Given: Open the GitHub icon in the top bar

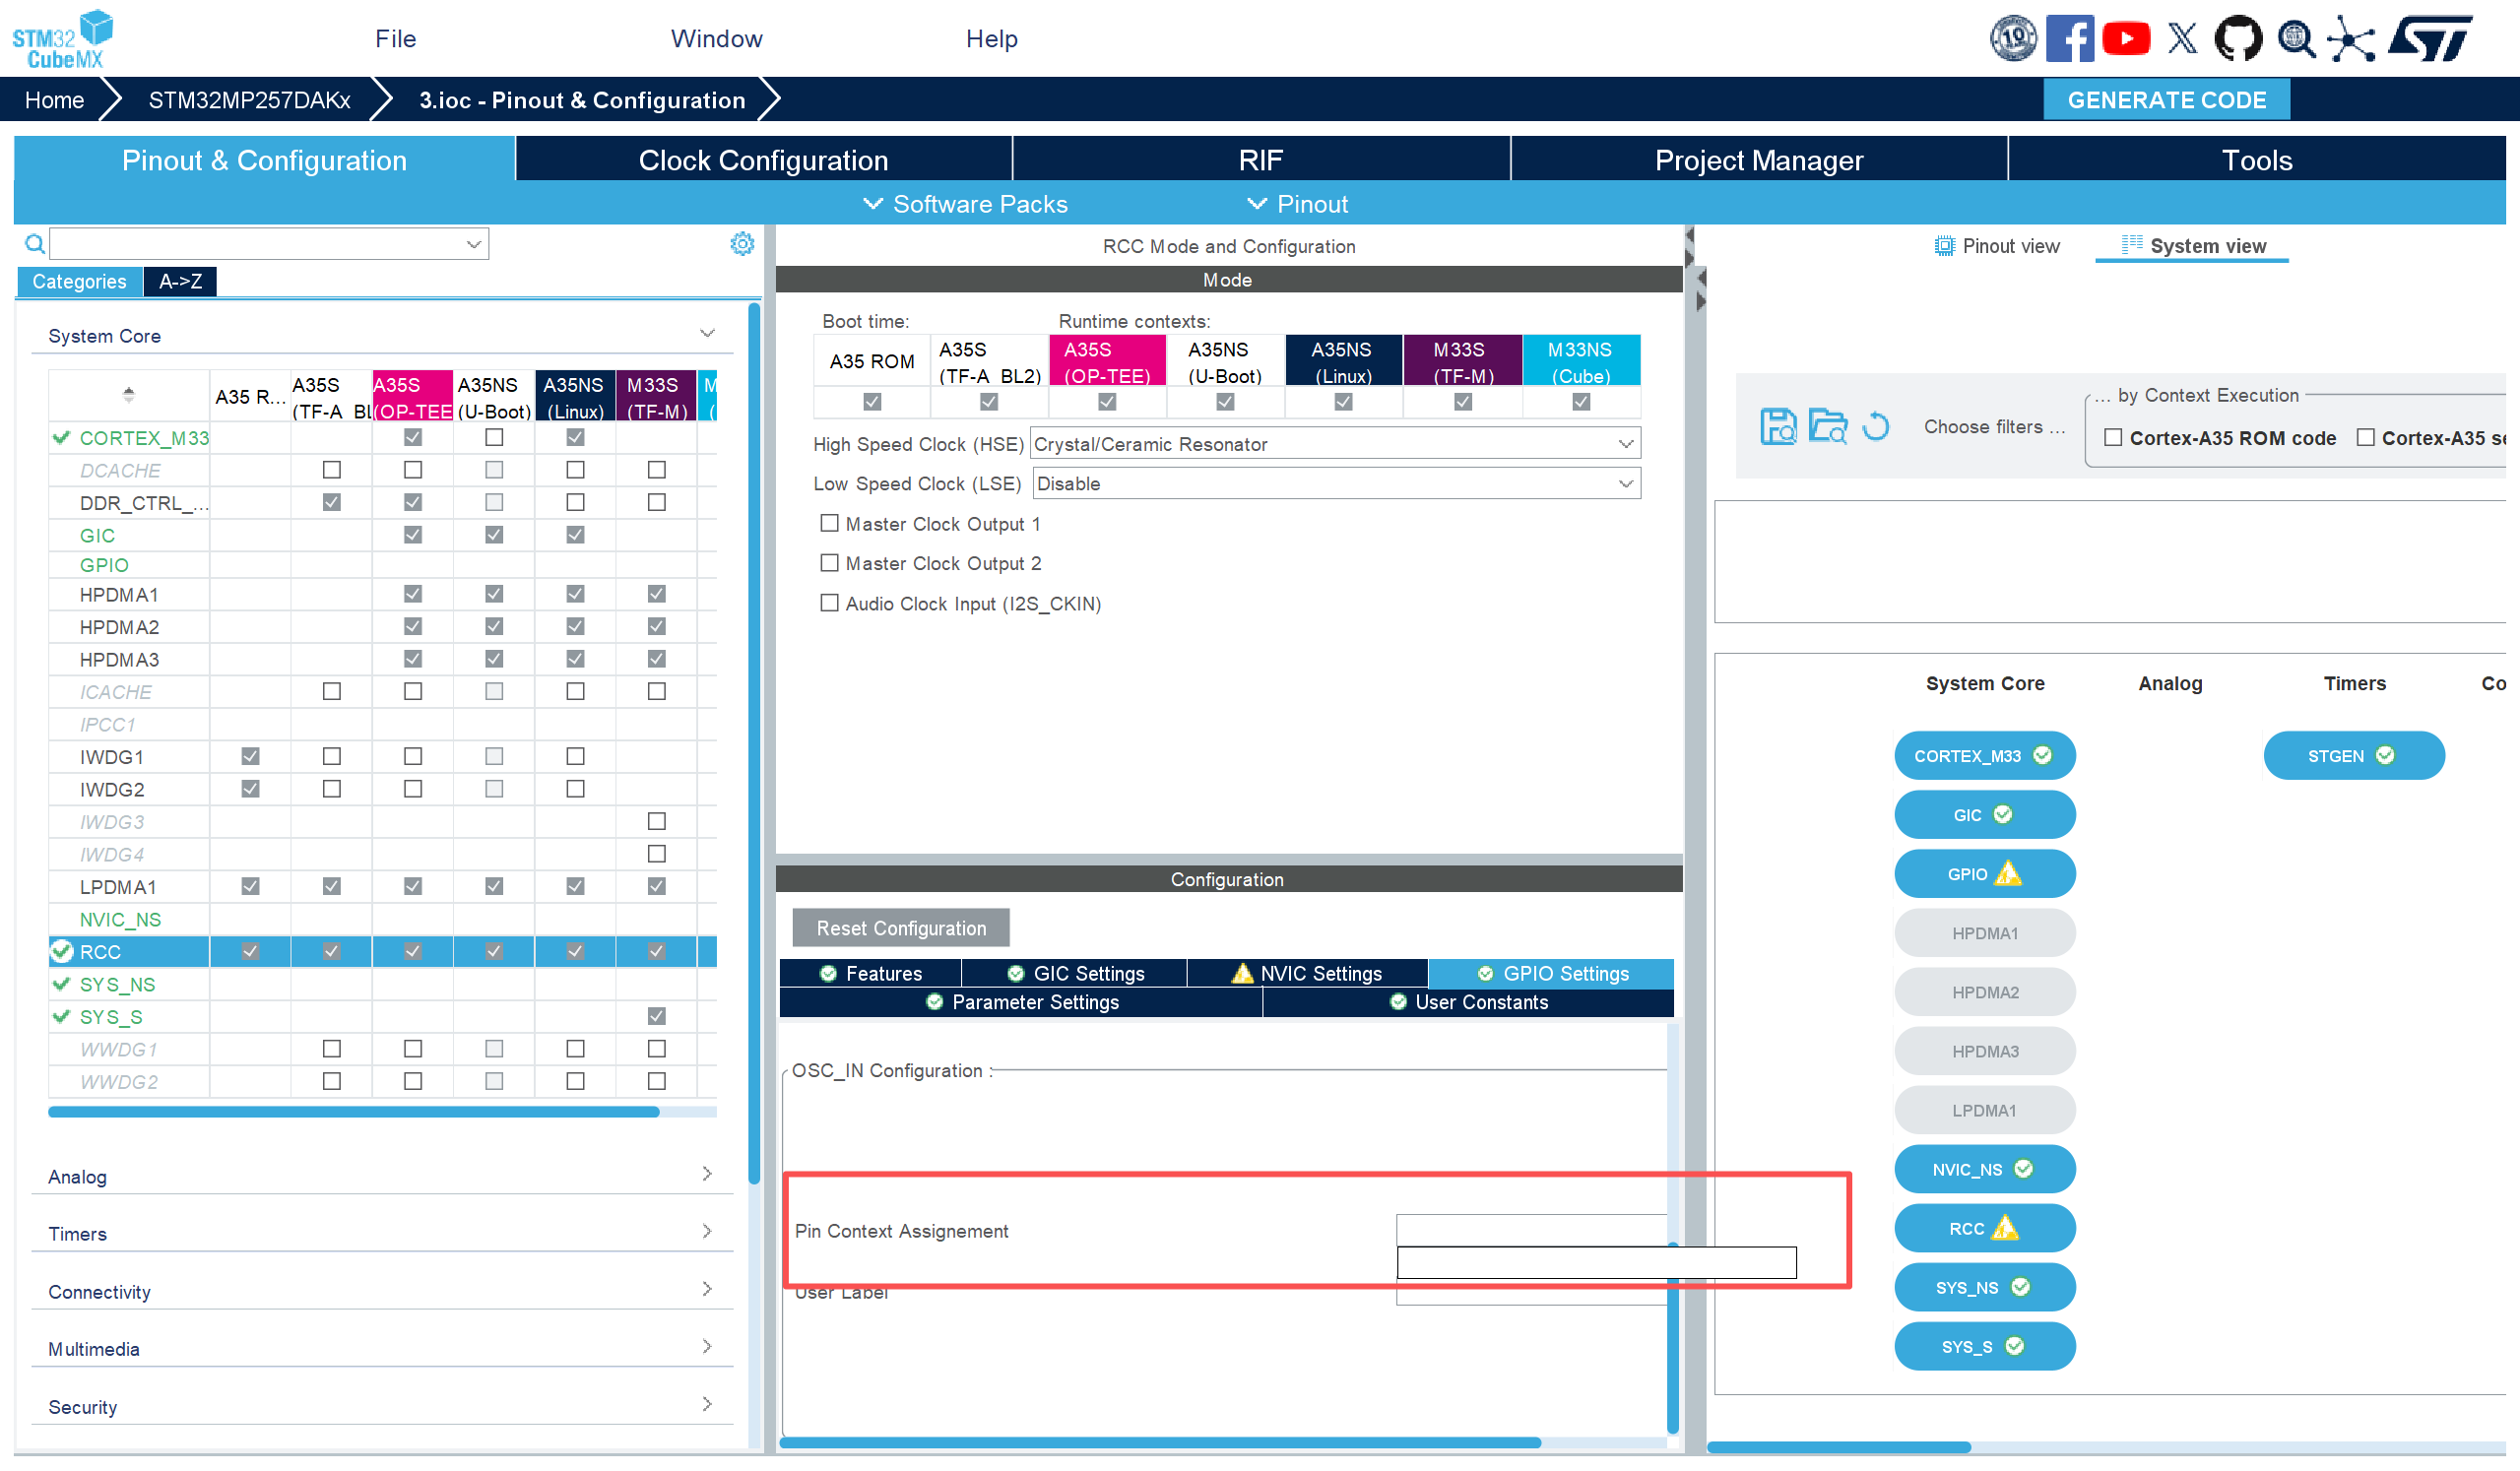Looking at the screenshot, I should click(x=2238, y=38).
